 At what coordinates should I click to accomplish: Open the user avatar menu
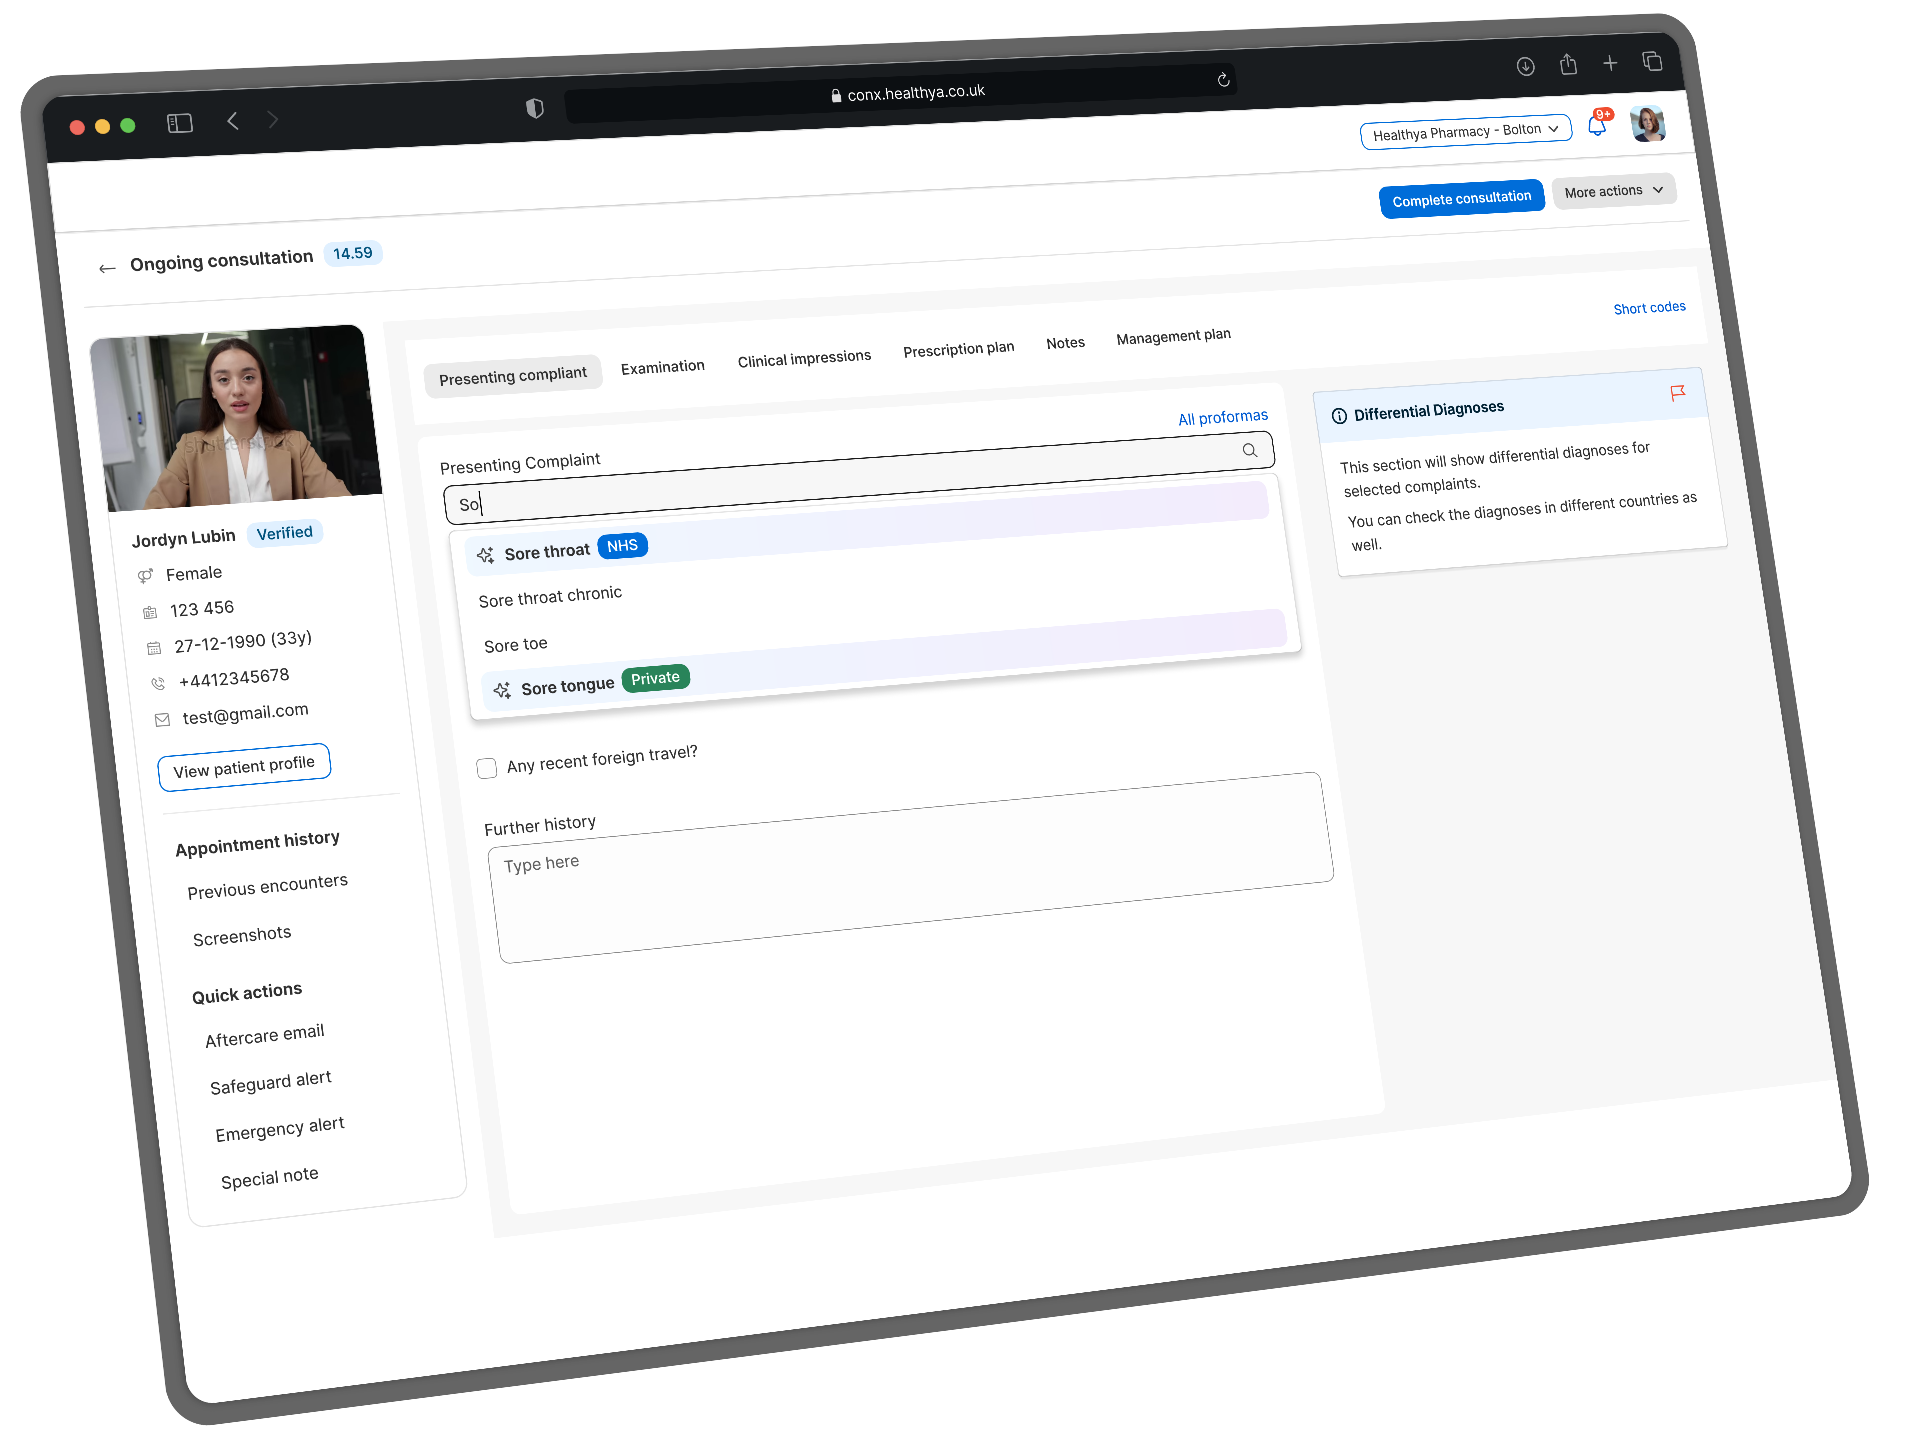coord(1647,124)
